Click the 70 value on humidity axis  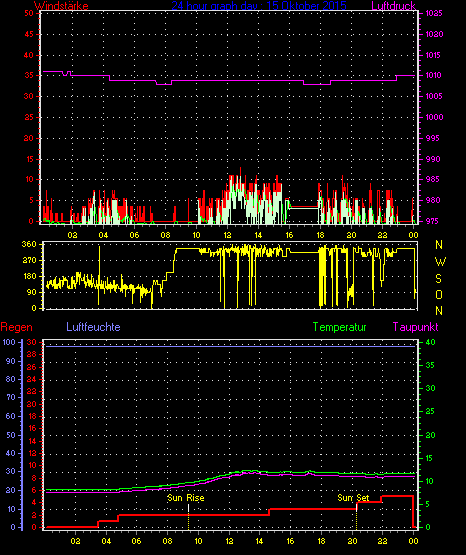tap(11, 397)
